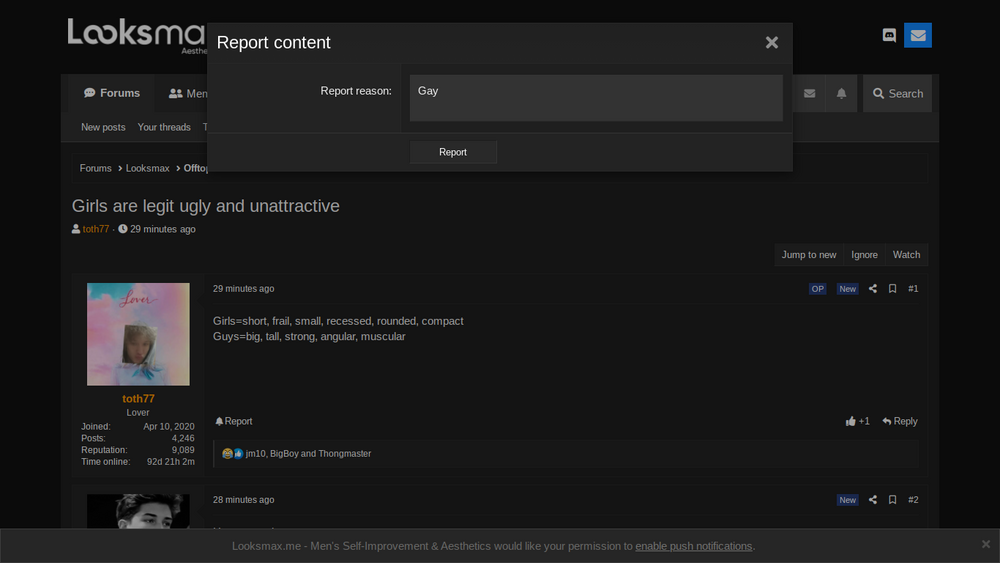Click the Ignore thread button
Screen dimensions: 1000x563
[x=864, y=255]
